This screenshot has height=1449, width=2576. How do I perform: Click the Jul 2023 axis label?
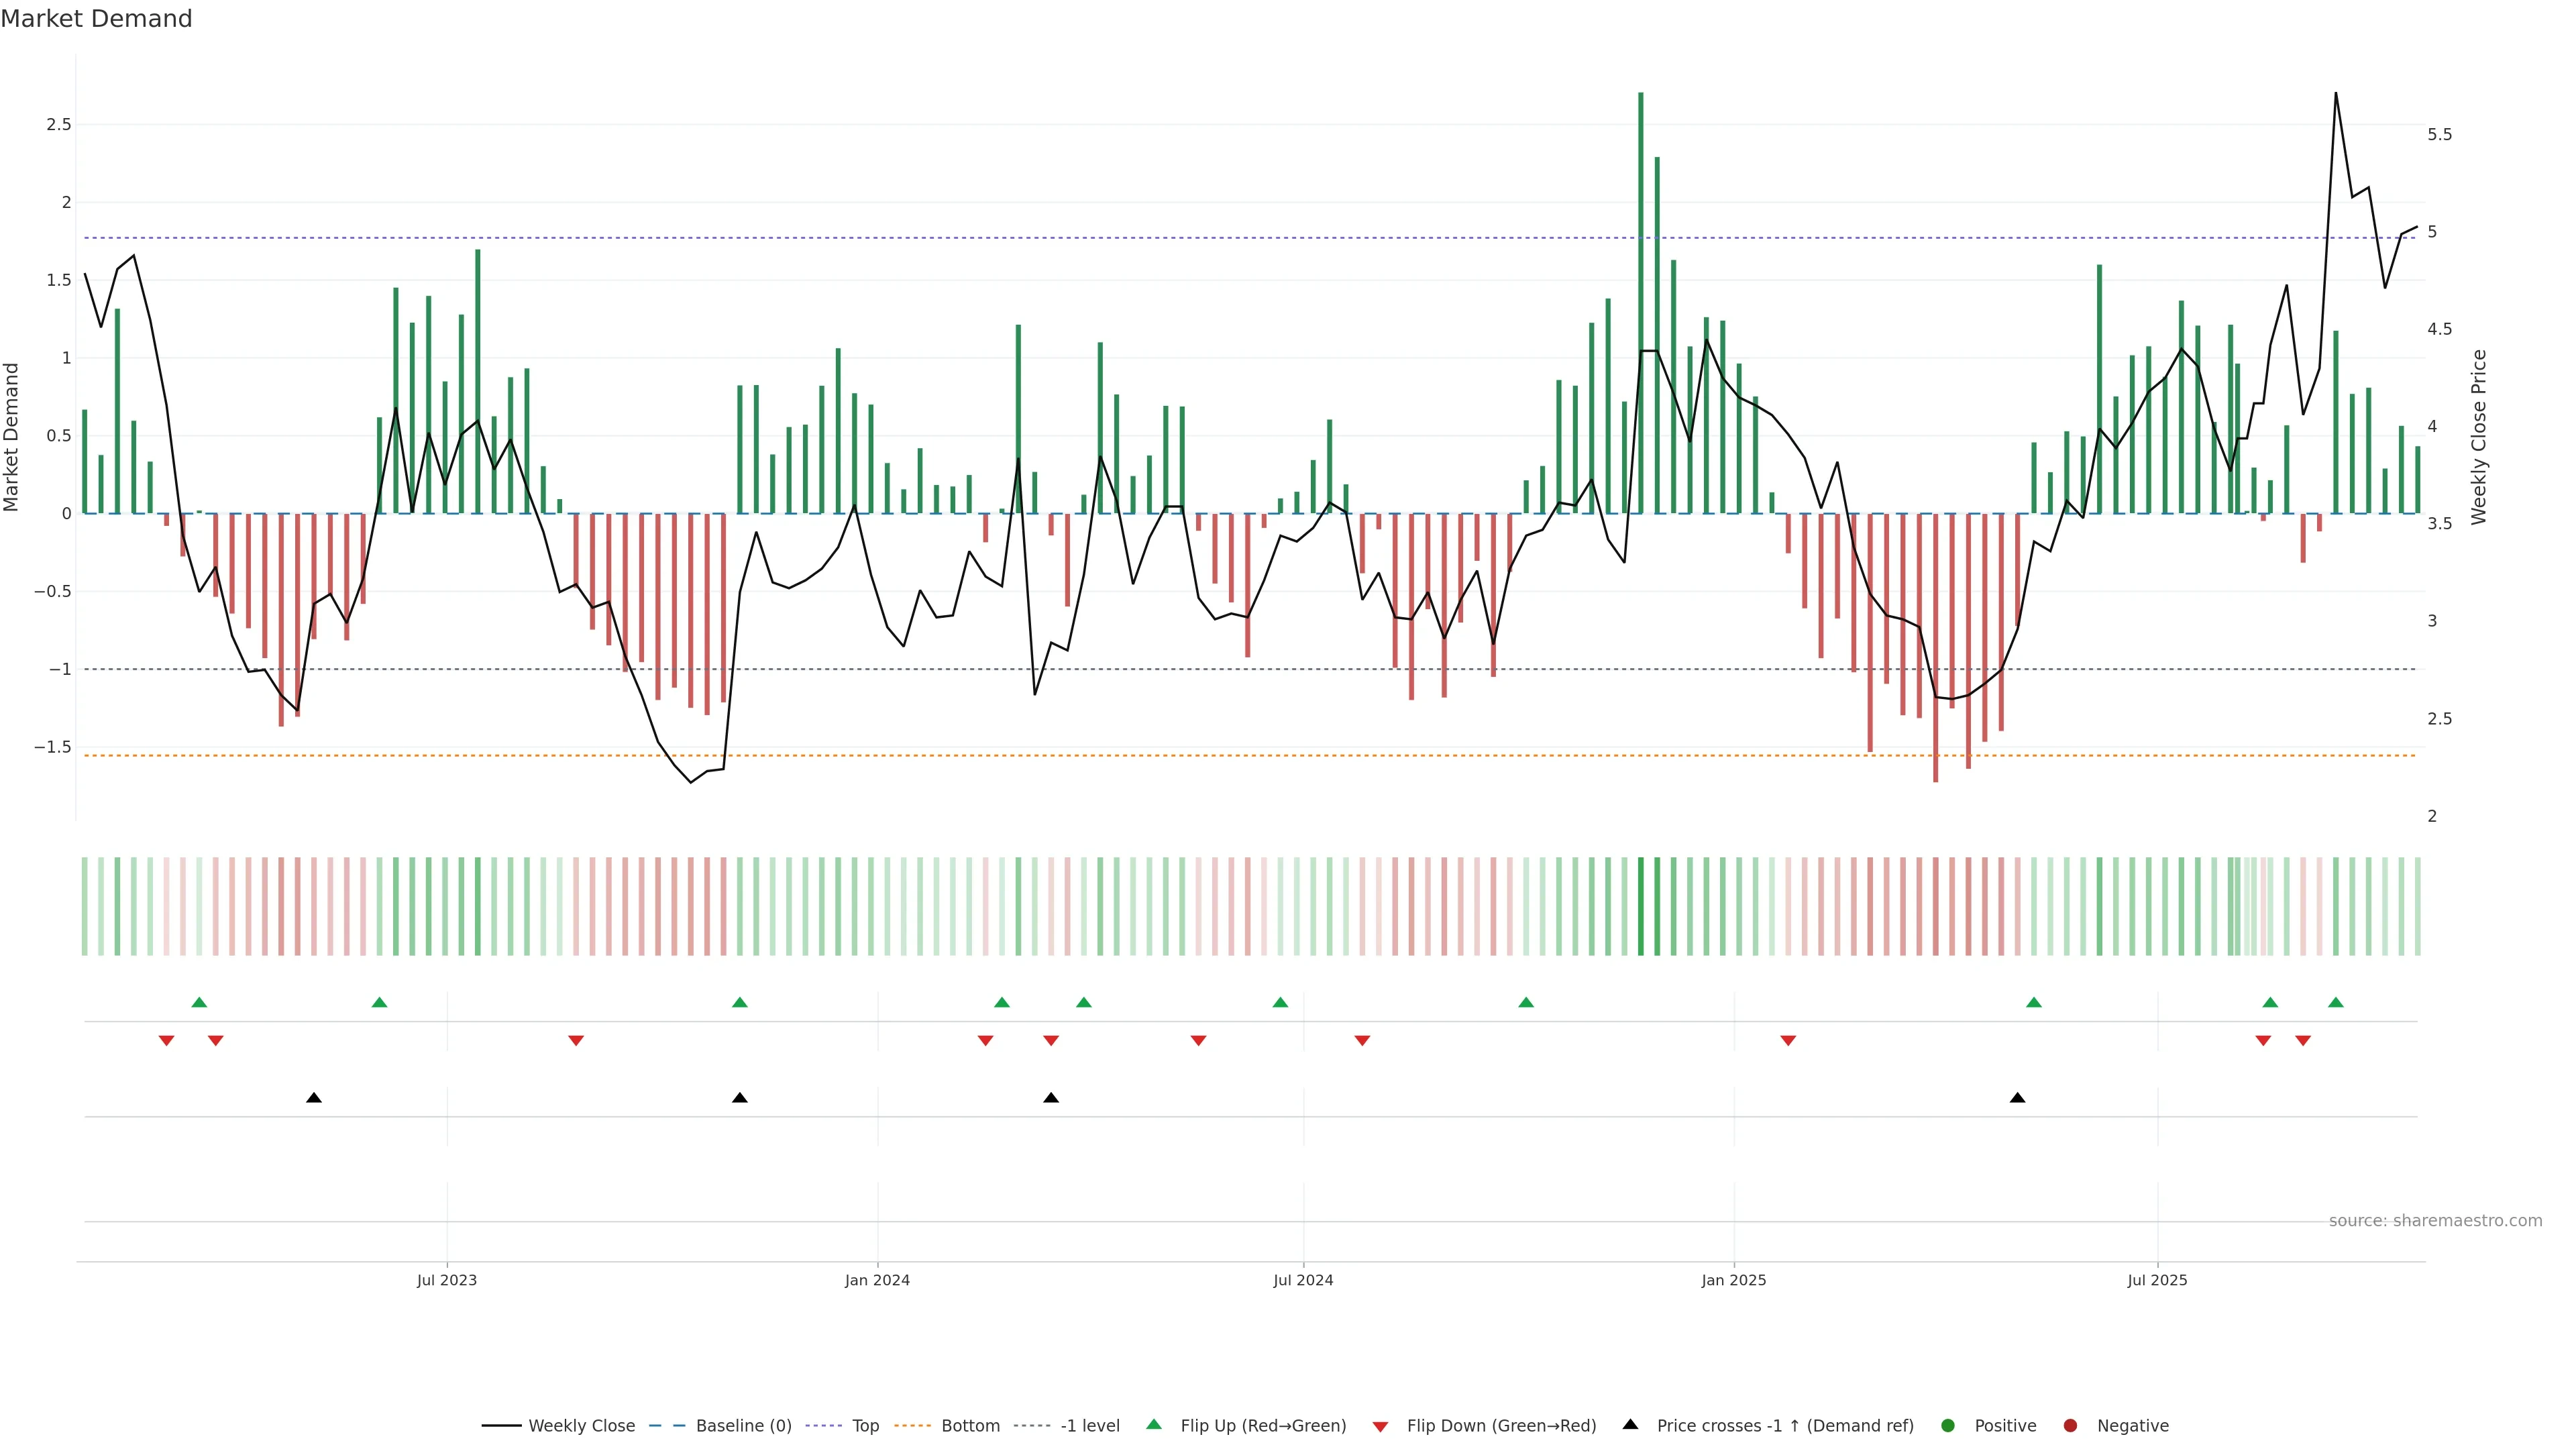click(447, 1280)
